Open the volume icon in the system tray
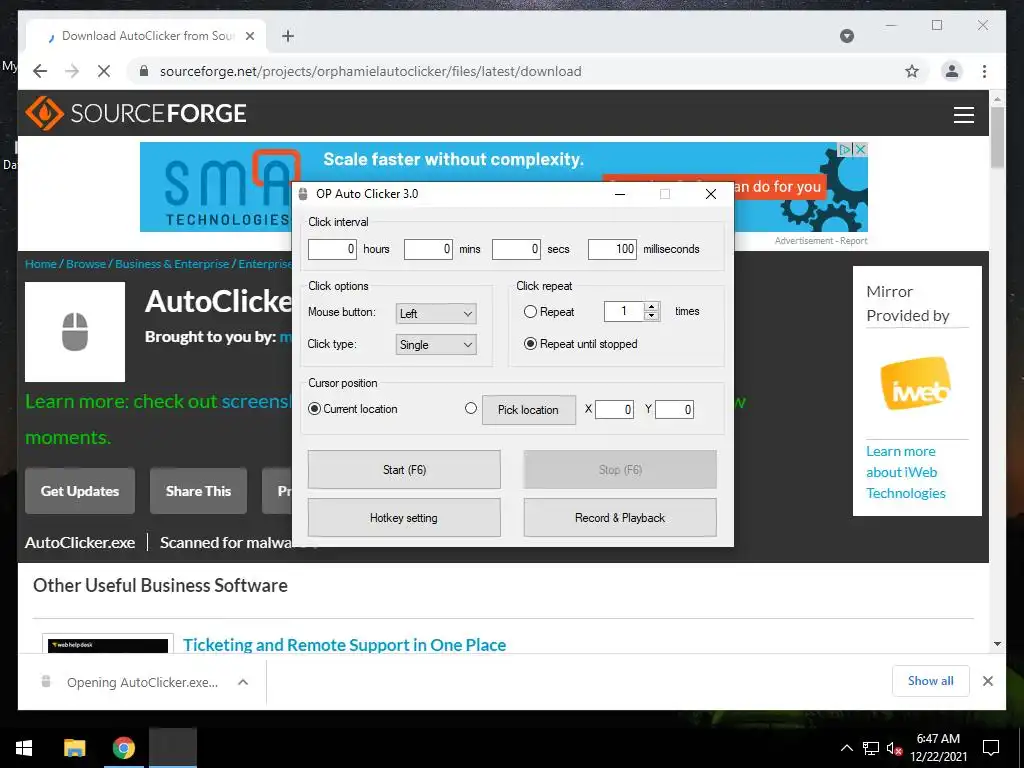This screenshot has height=768, width=1024. [894, 748]
